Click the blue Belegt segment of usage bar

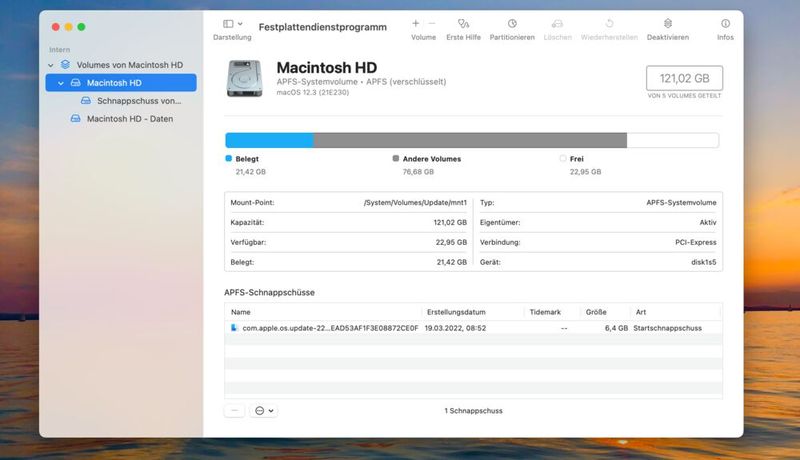(269, 140)
